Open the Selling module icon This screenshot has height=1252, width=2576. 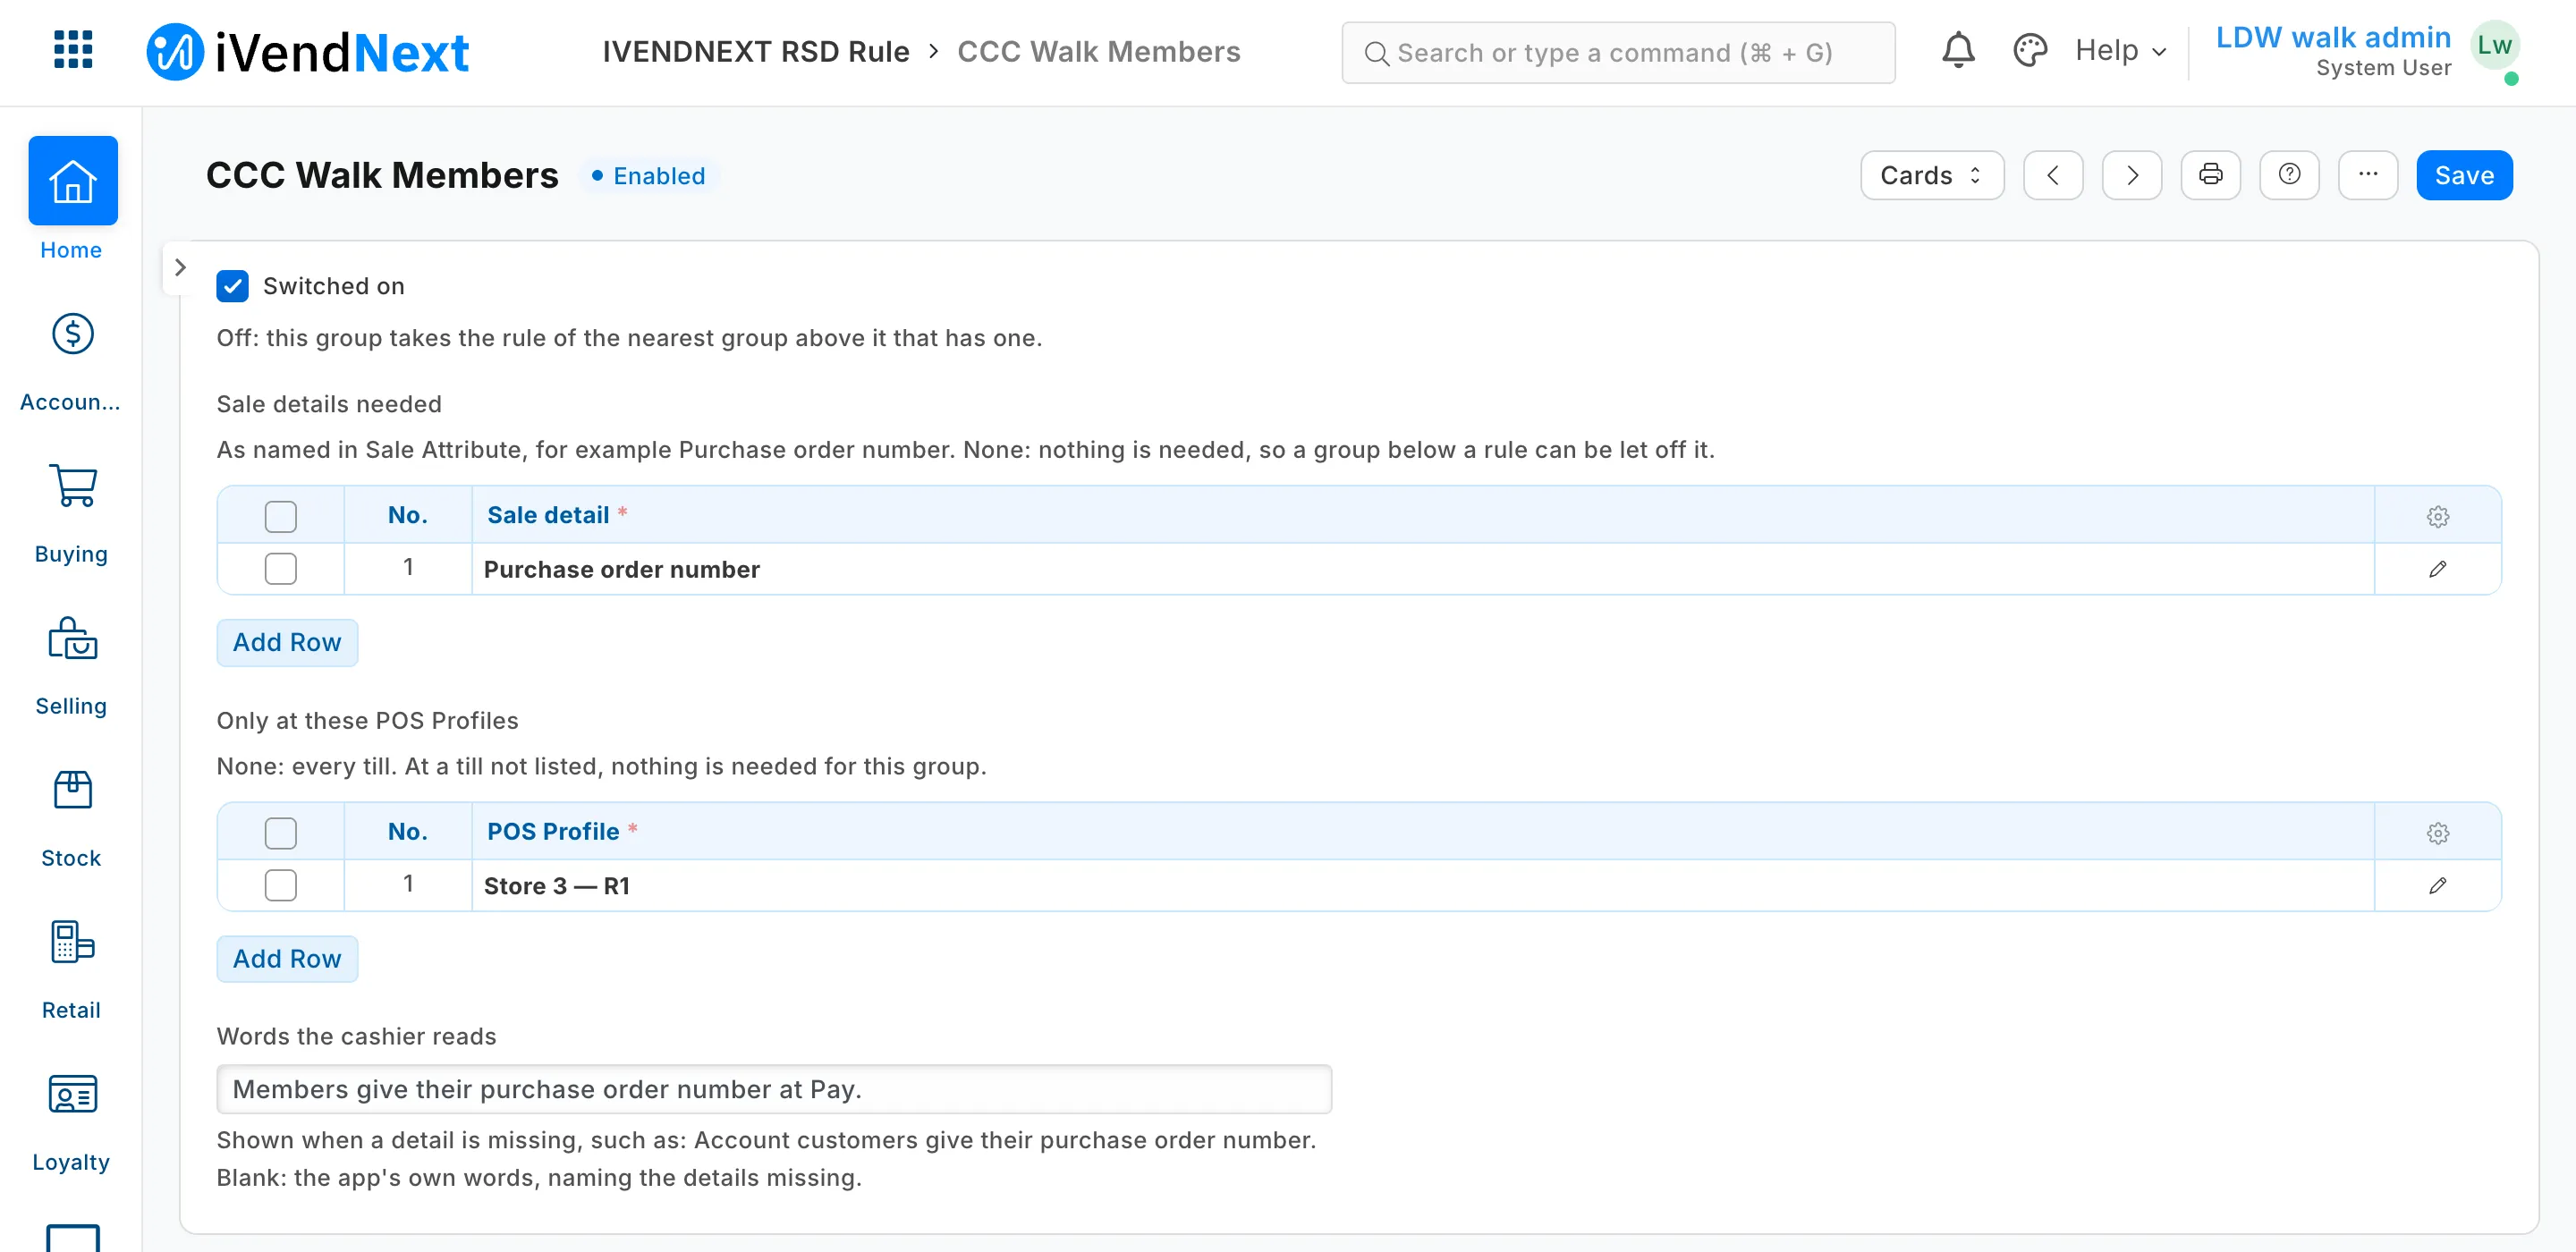[72, 638]
